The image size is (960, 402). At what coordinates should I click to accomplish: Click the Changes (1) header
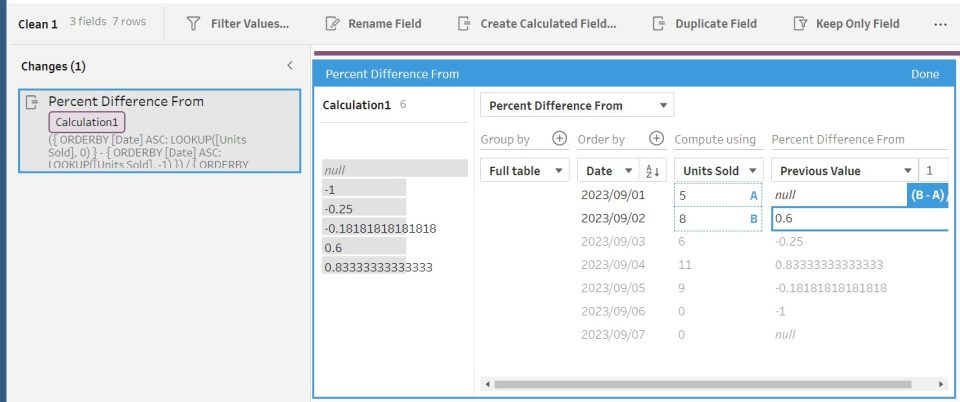(x=53, y=66)
